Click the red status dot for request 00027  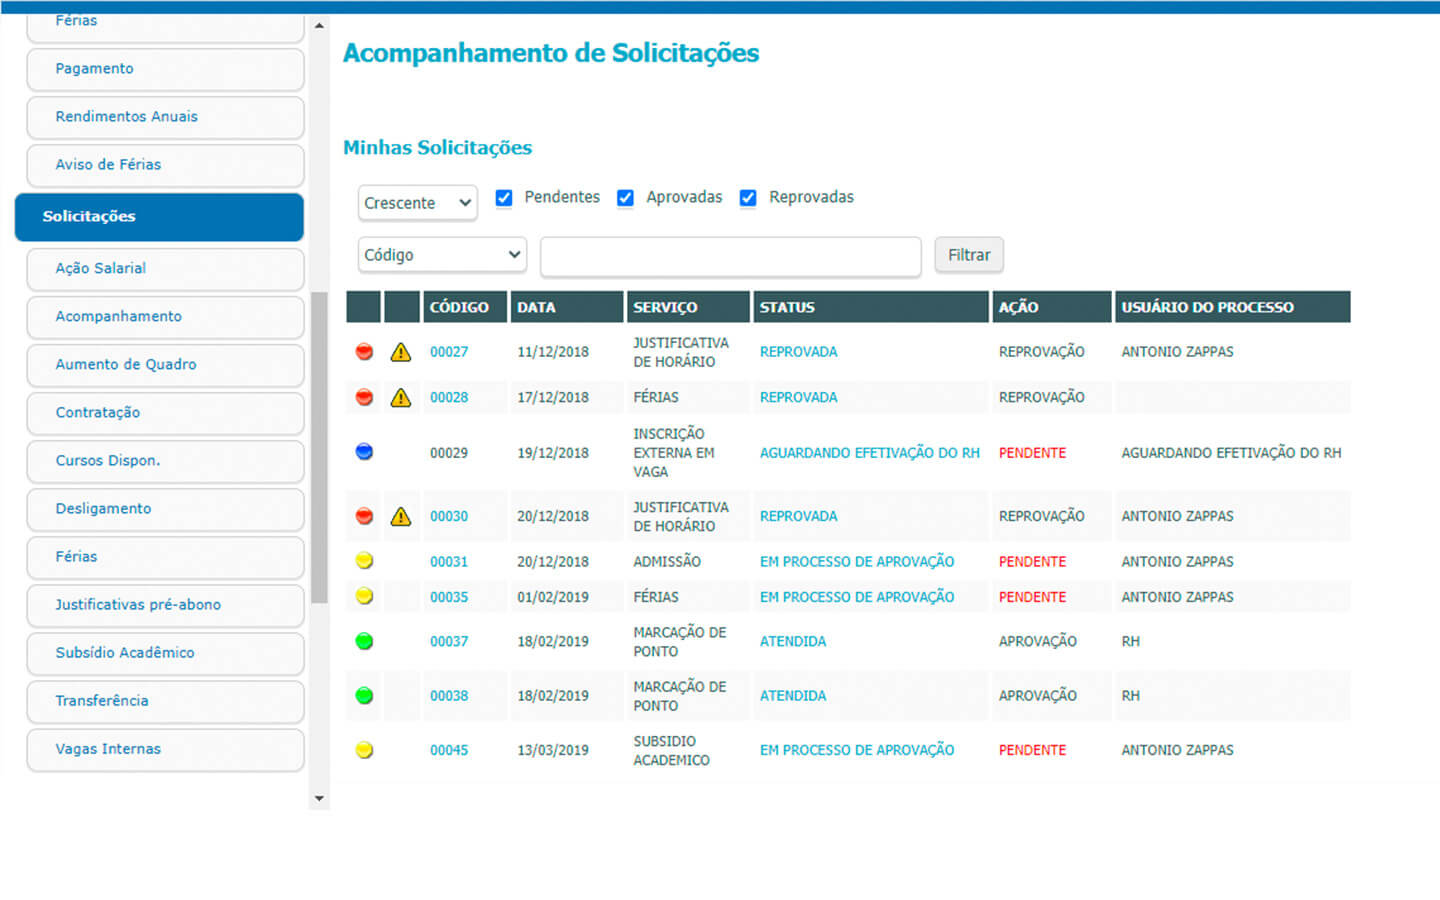364,352
